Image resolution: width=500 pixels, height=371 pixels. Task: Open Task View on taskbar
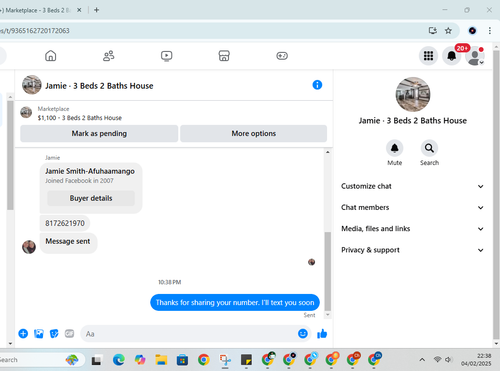[x=97, y=360]
